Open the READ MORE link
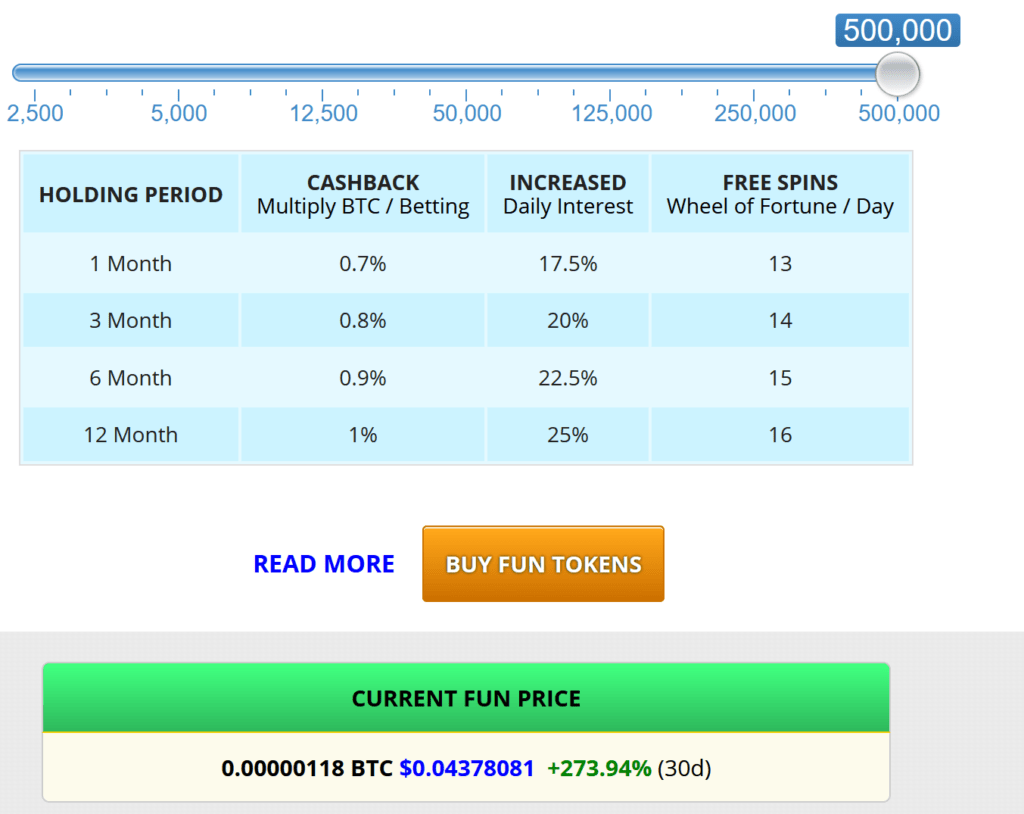The image size is (1024, 814). (324, 564)
